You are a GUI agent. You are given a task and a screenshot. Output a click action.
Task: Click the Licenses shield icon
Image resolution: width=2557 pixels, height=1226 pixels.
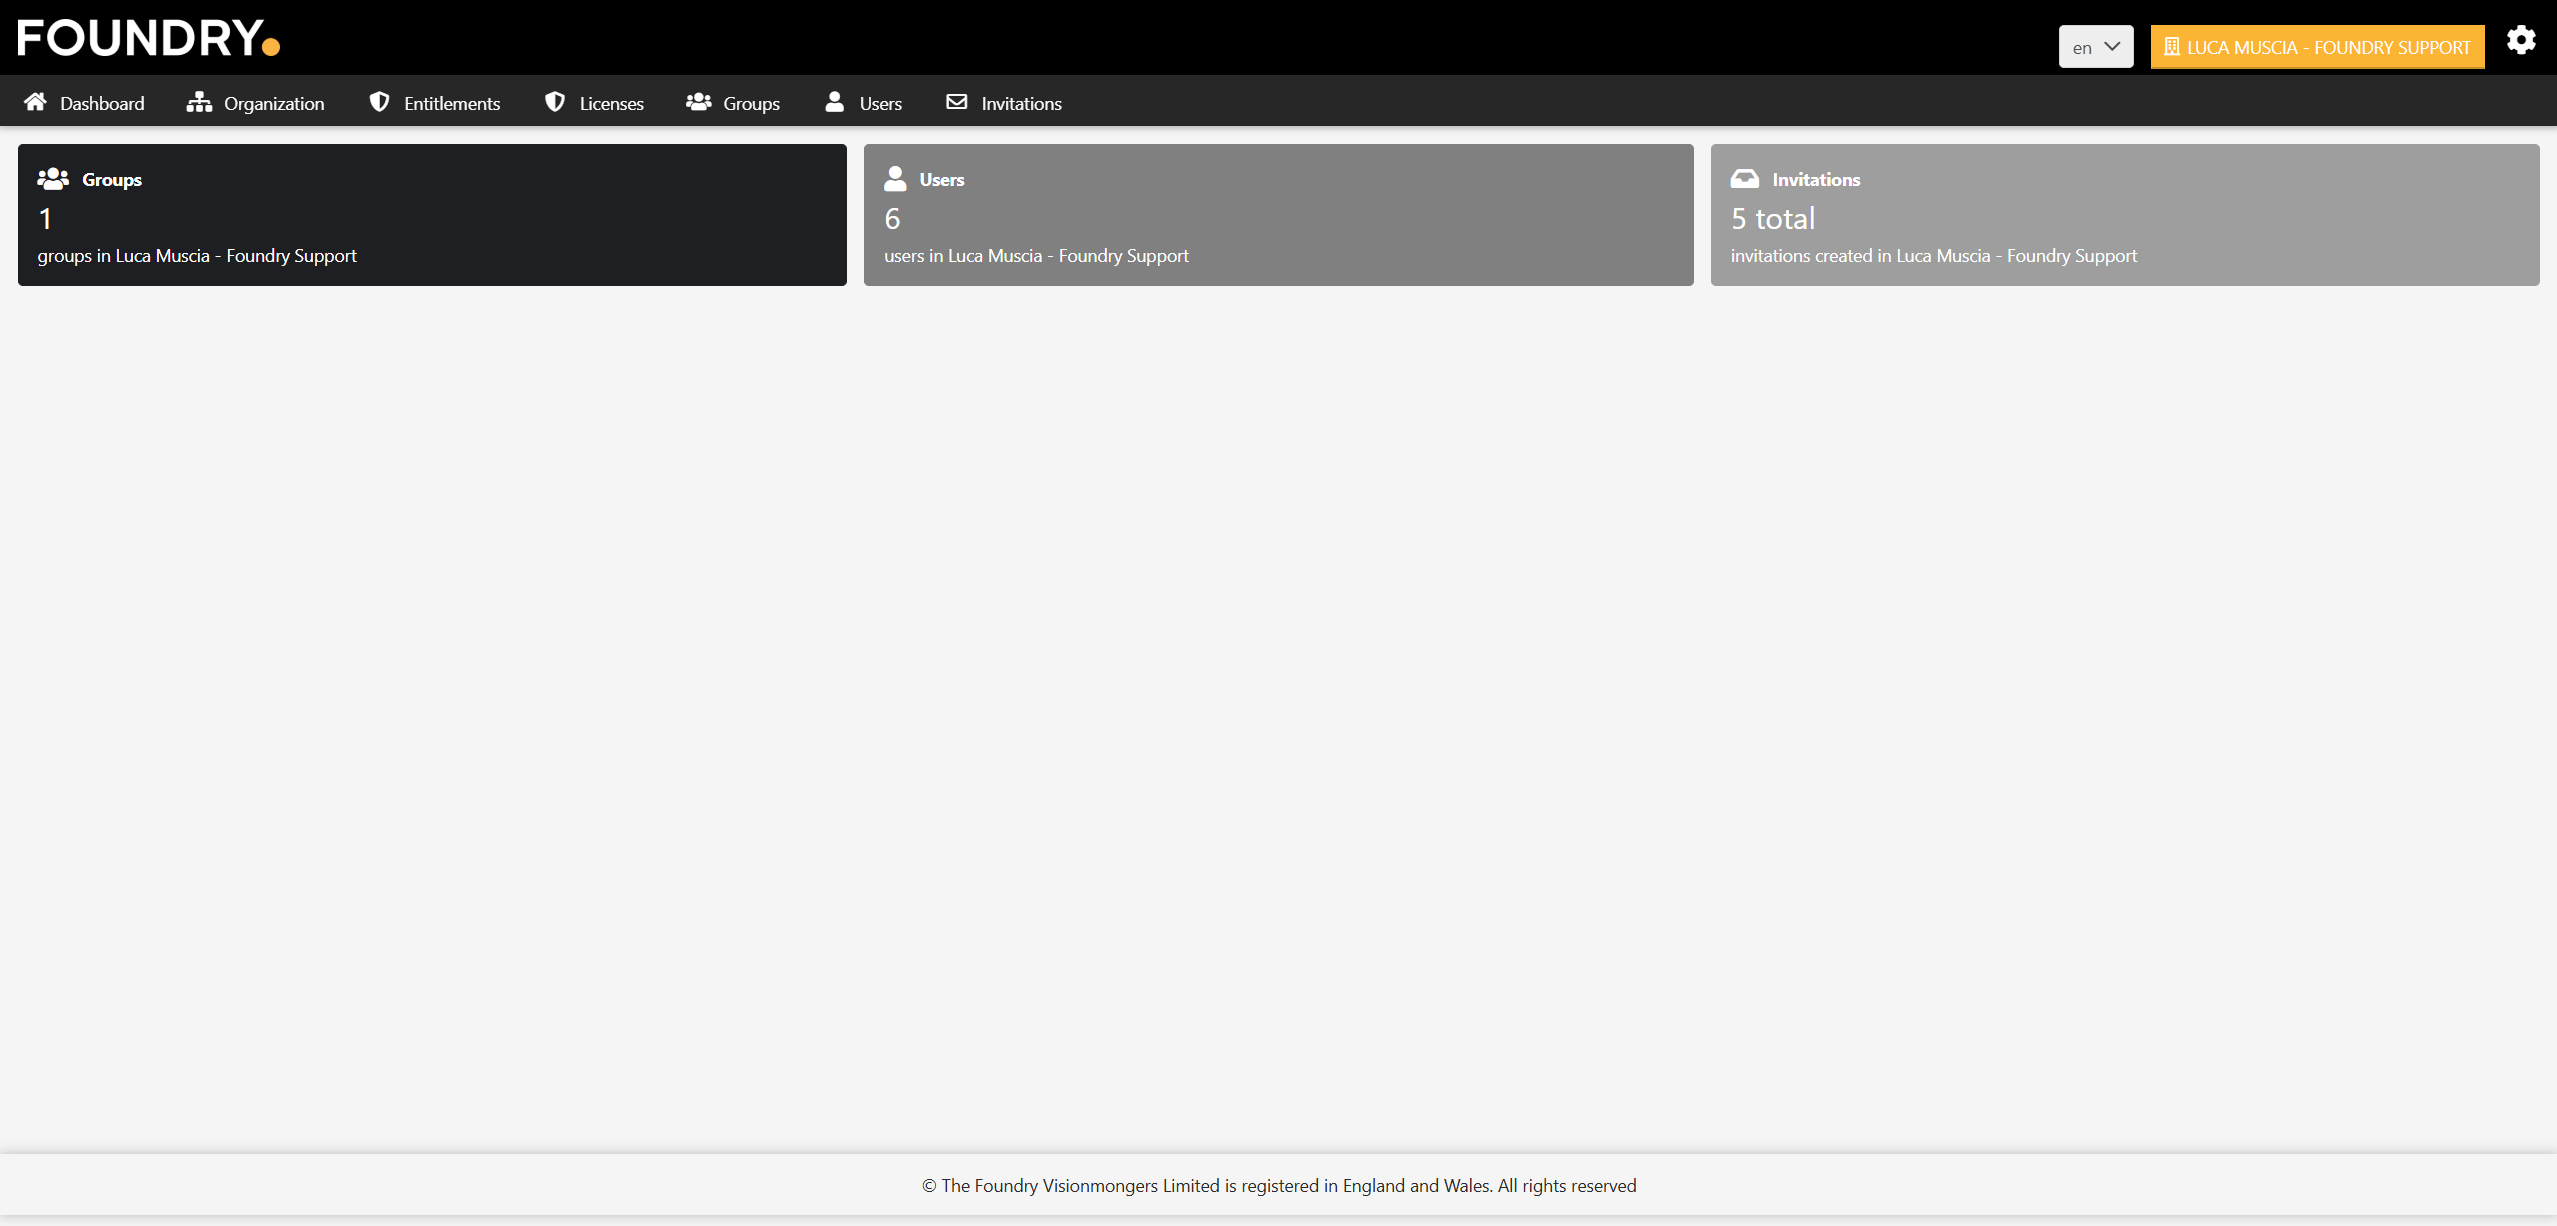(555, 102)
